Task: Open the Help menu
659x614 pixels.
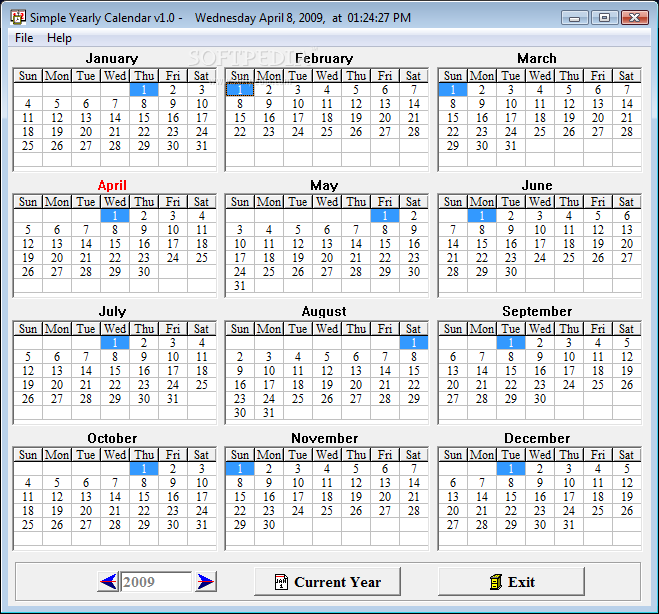Action: click(x=59, y=38)
